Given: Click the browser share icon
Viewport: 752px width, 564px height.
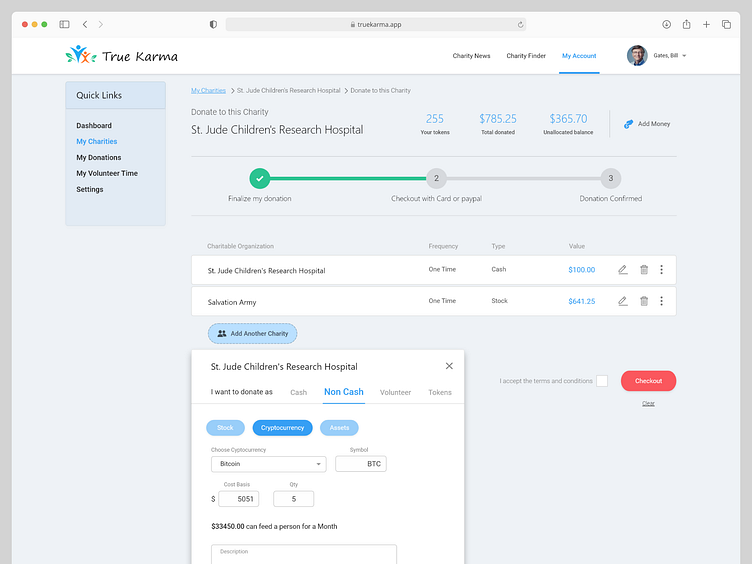Looking at the screenshot, I should point(687,24).
